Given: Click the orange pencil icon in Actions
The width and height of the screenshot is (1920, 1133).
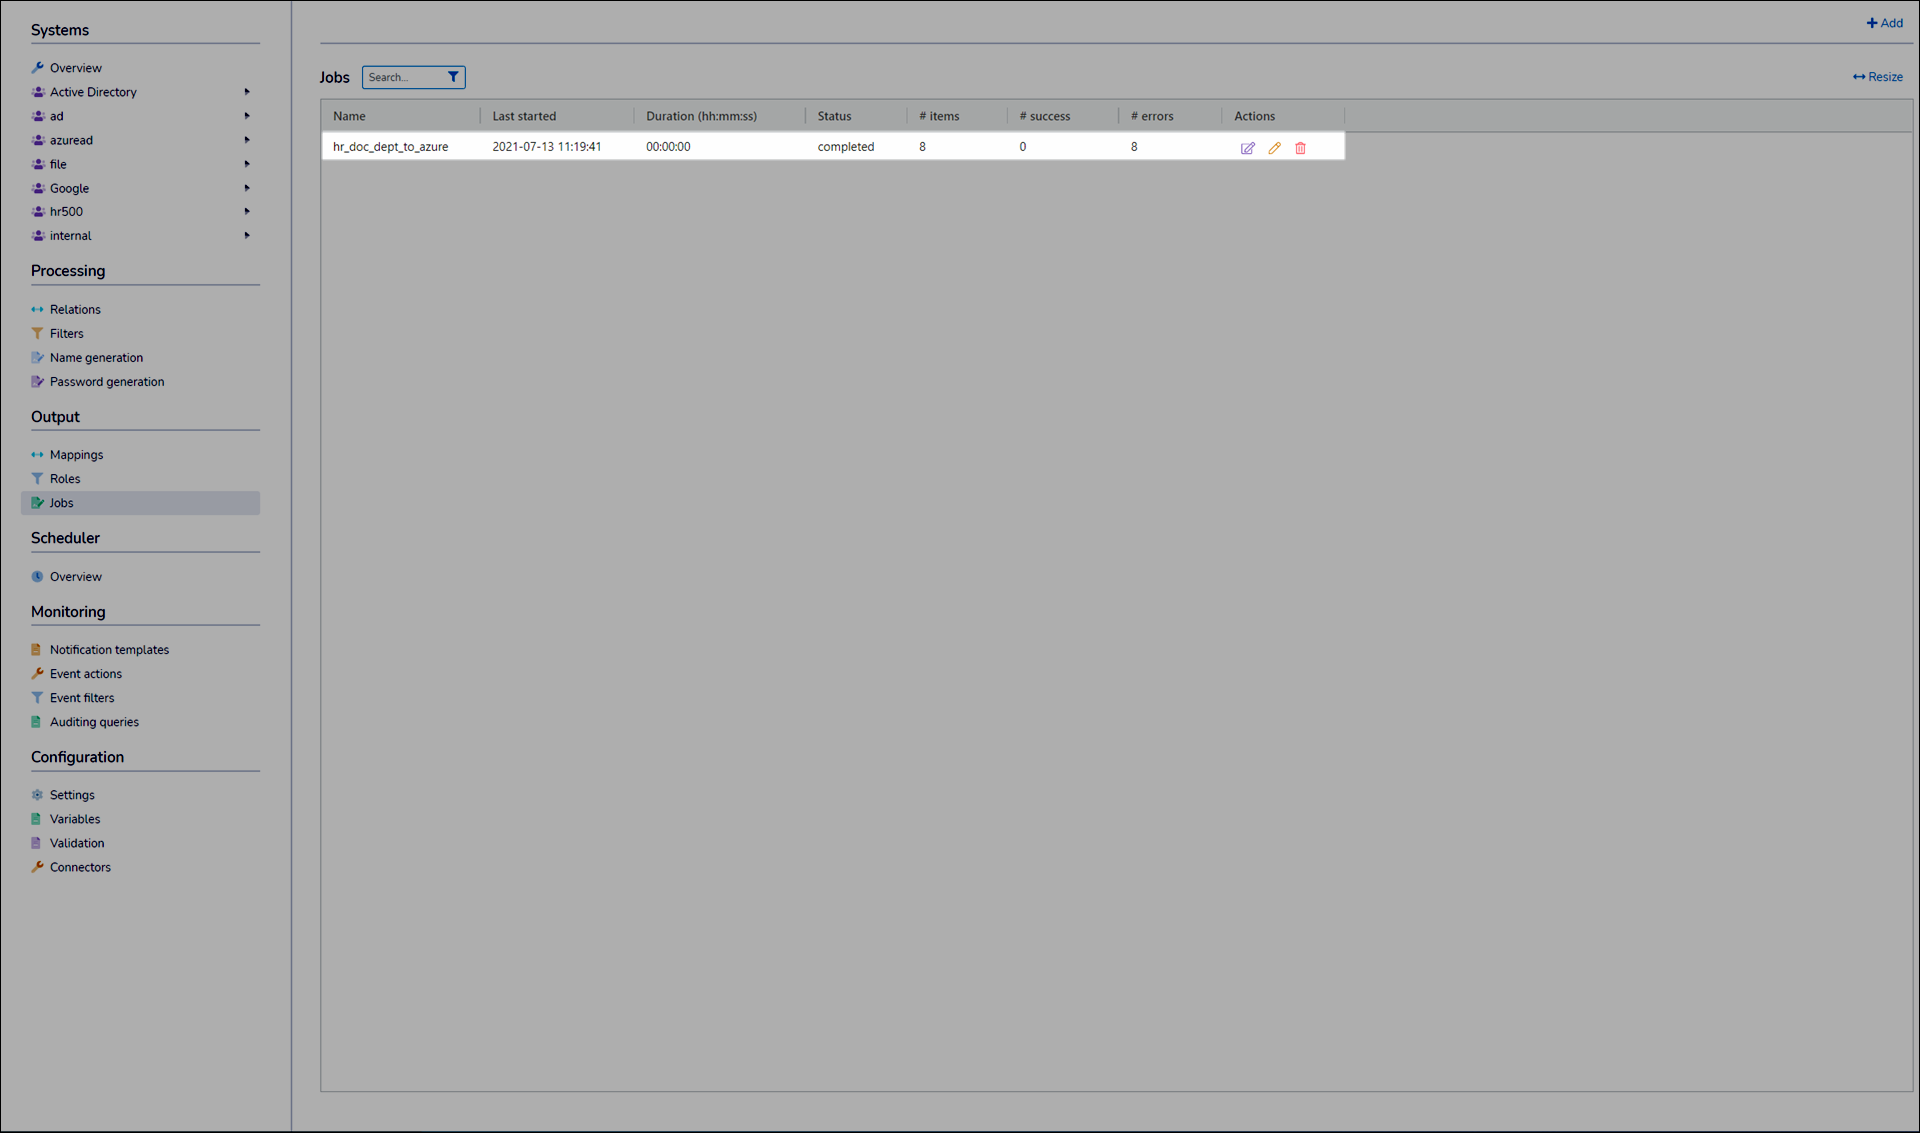Looking at the screenshot, I should point(1274,148).
